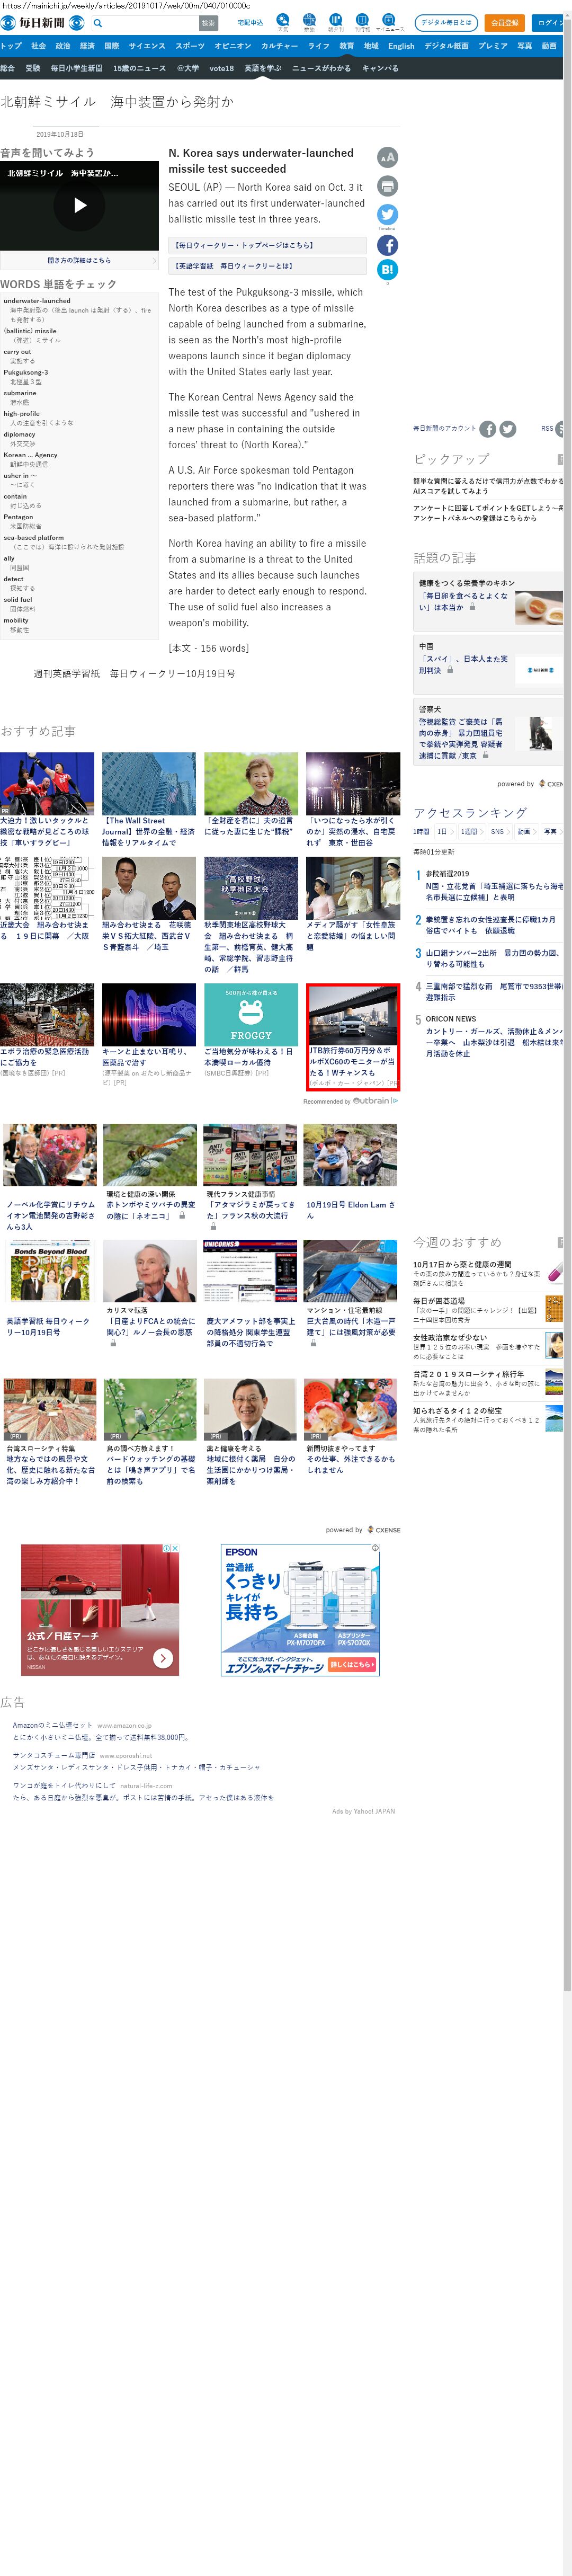The height and width of the screenshot is (2576, 572).
Task: Print the article using printer icon
Action: [x=387, y=186]
